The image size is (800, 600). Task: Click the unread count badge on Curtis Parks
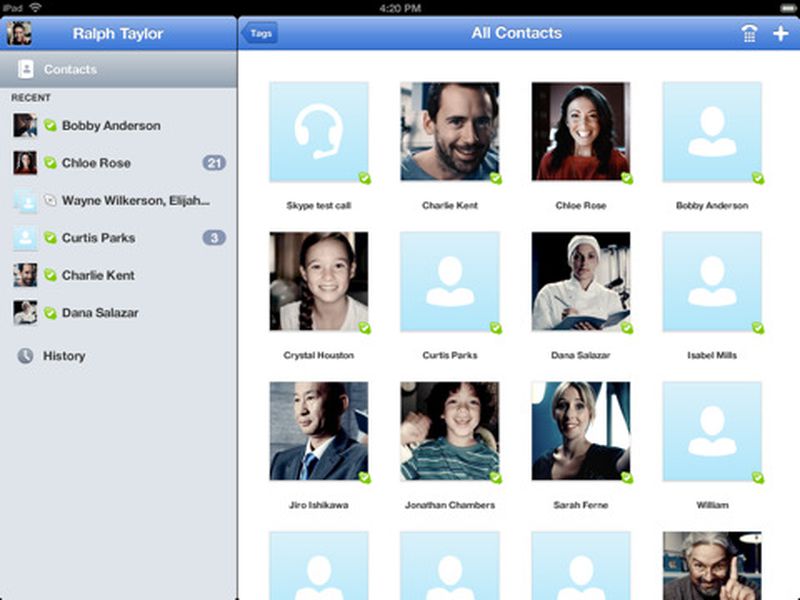pyautogui.click(x=215, y=238)
